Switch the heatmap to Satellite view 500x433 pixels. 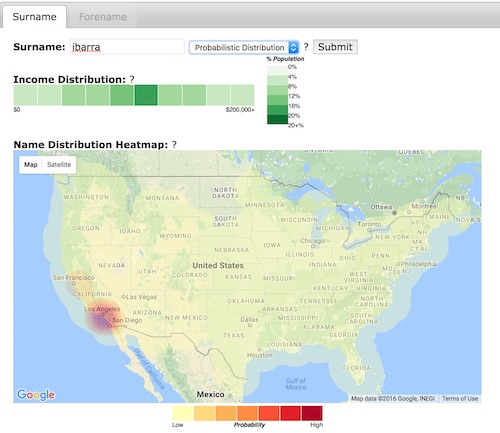(59, 165)
